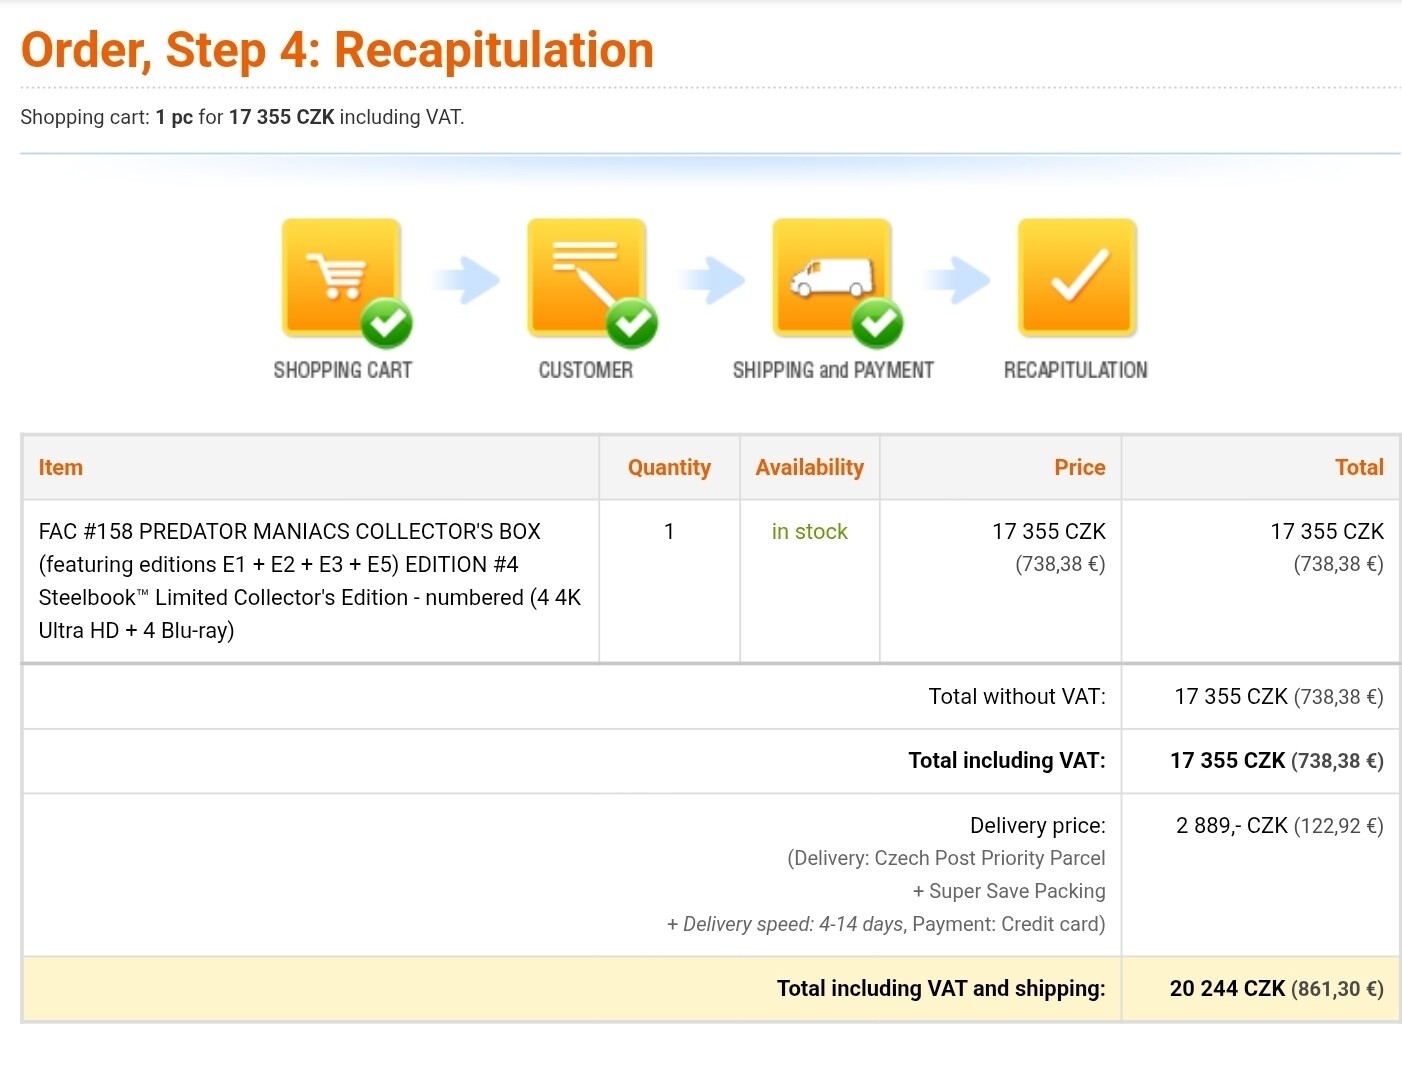The height and width of the screenshot is (1076, 1402).
Task: Click the Quantity column header
Action: tap(669, 467)
